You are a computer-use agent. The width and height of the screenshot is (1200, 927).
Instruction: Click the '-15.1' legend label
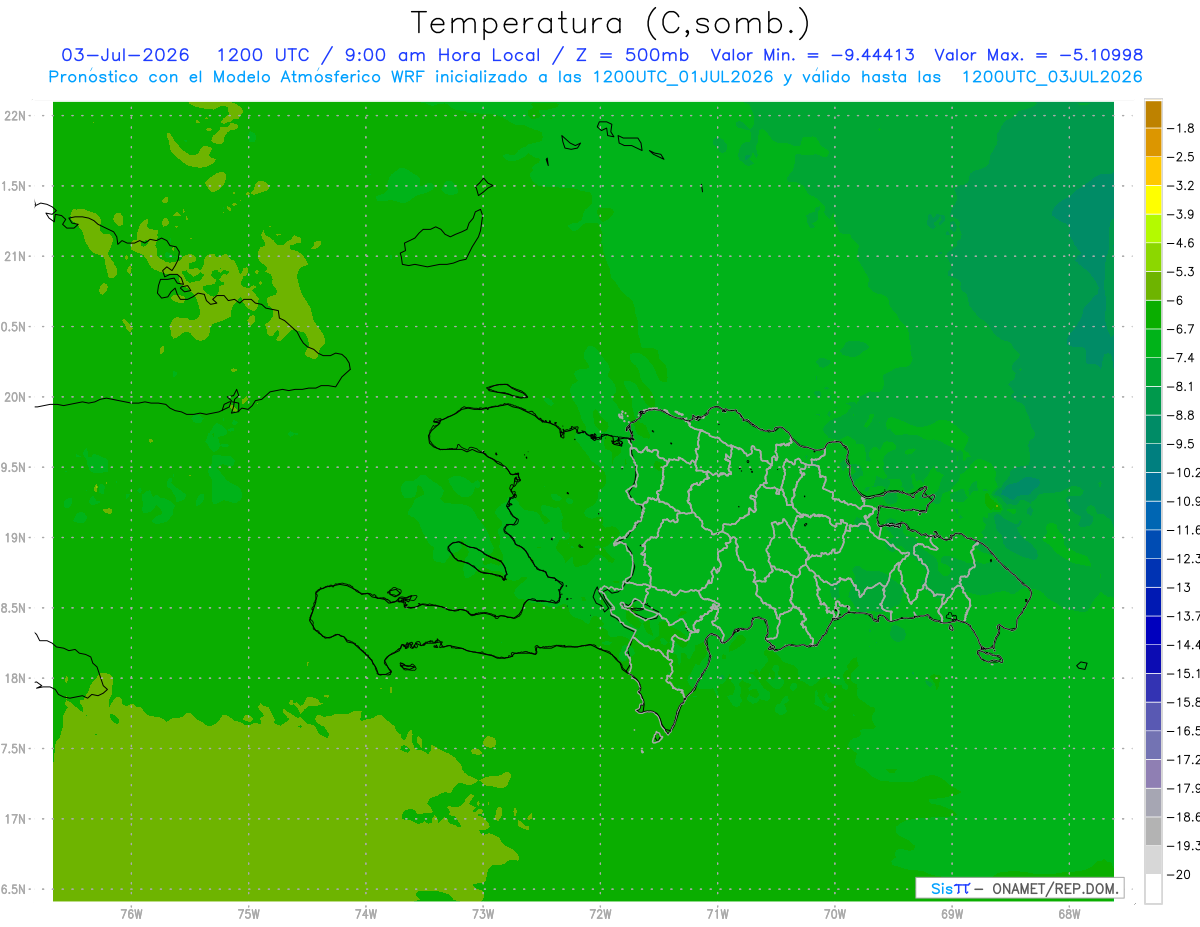(1185, 673)
